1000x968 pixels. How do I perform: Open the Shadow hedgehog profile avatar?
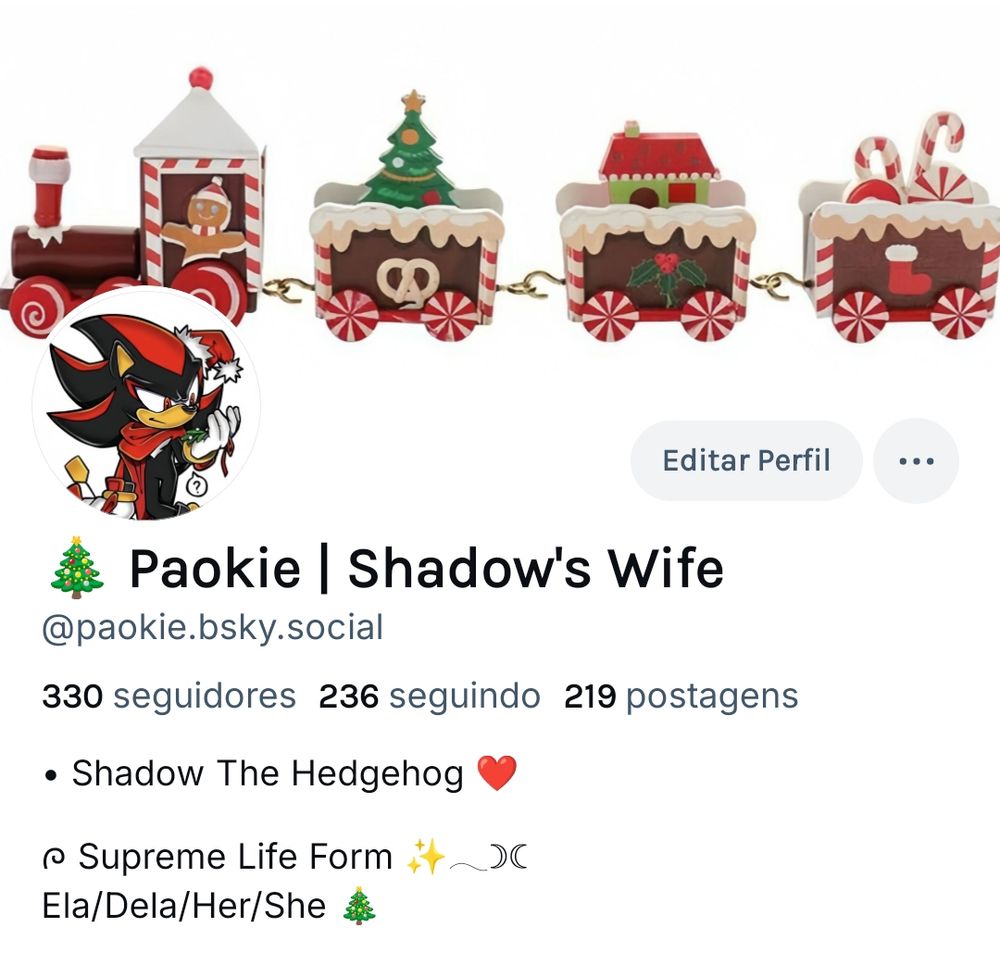[x=146, y=406]
